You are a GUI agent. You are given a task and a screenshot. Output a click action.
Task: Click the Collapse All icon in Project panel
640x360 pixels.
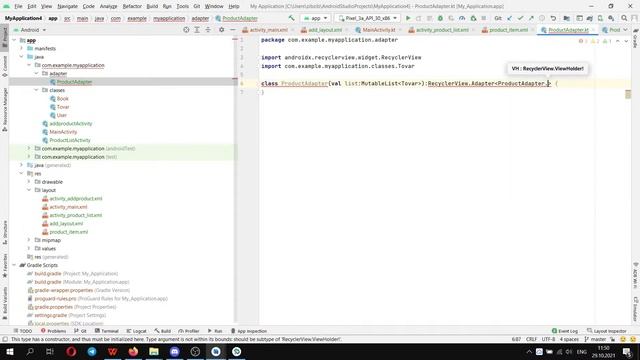pos(208,30)
